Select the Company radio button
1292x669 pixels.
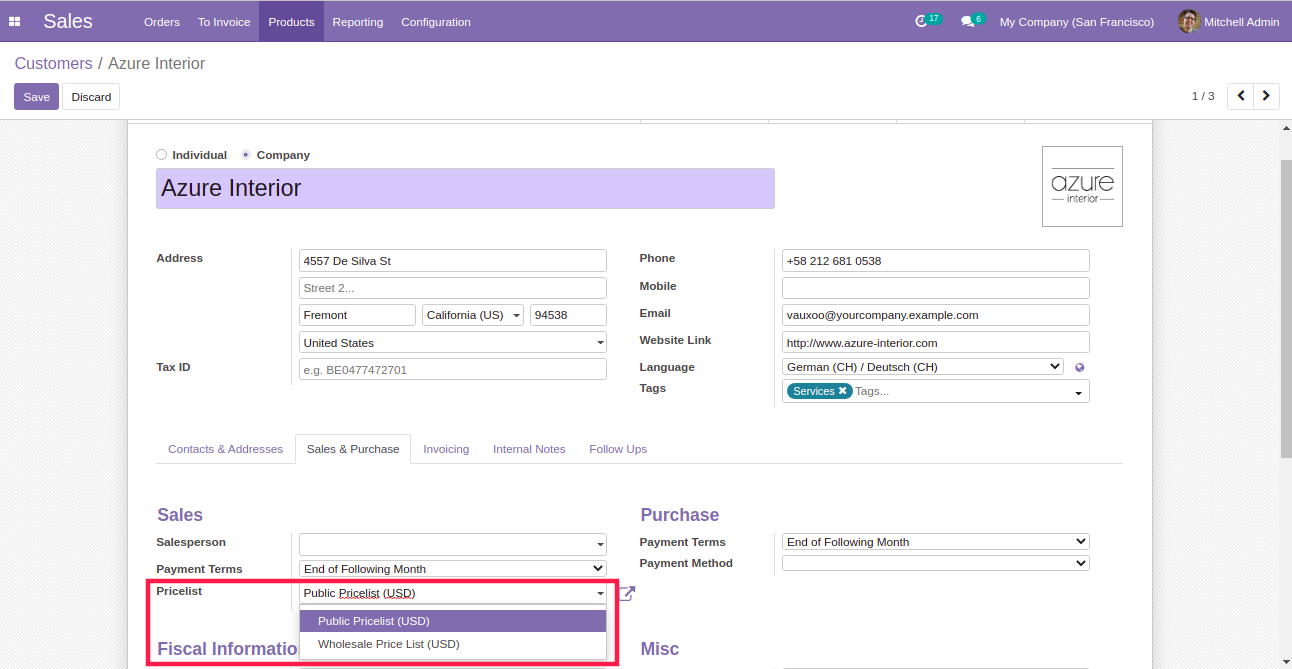pos(246,155)
